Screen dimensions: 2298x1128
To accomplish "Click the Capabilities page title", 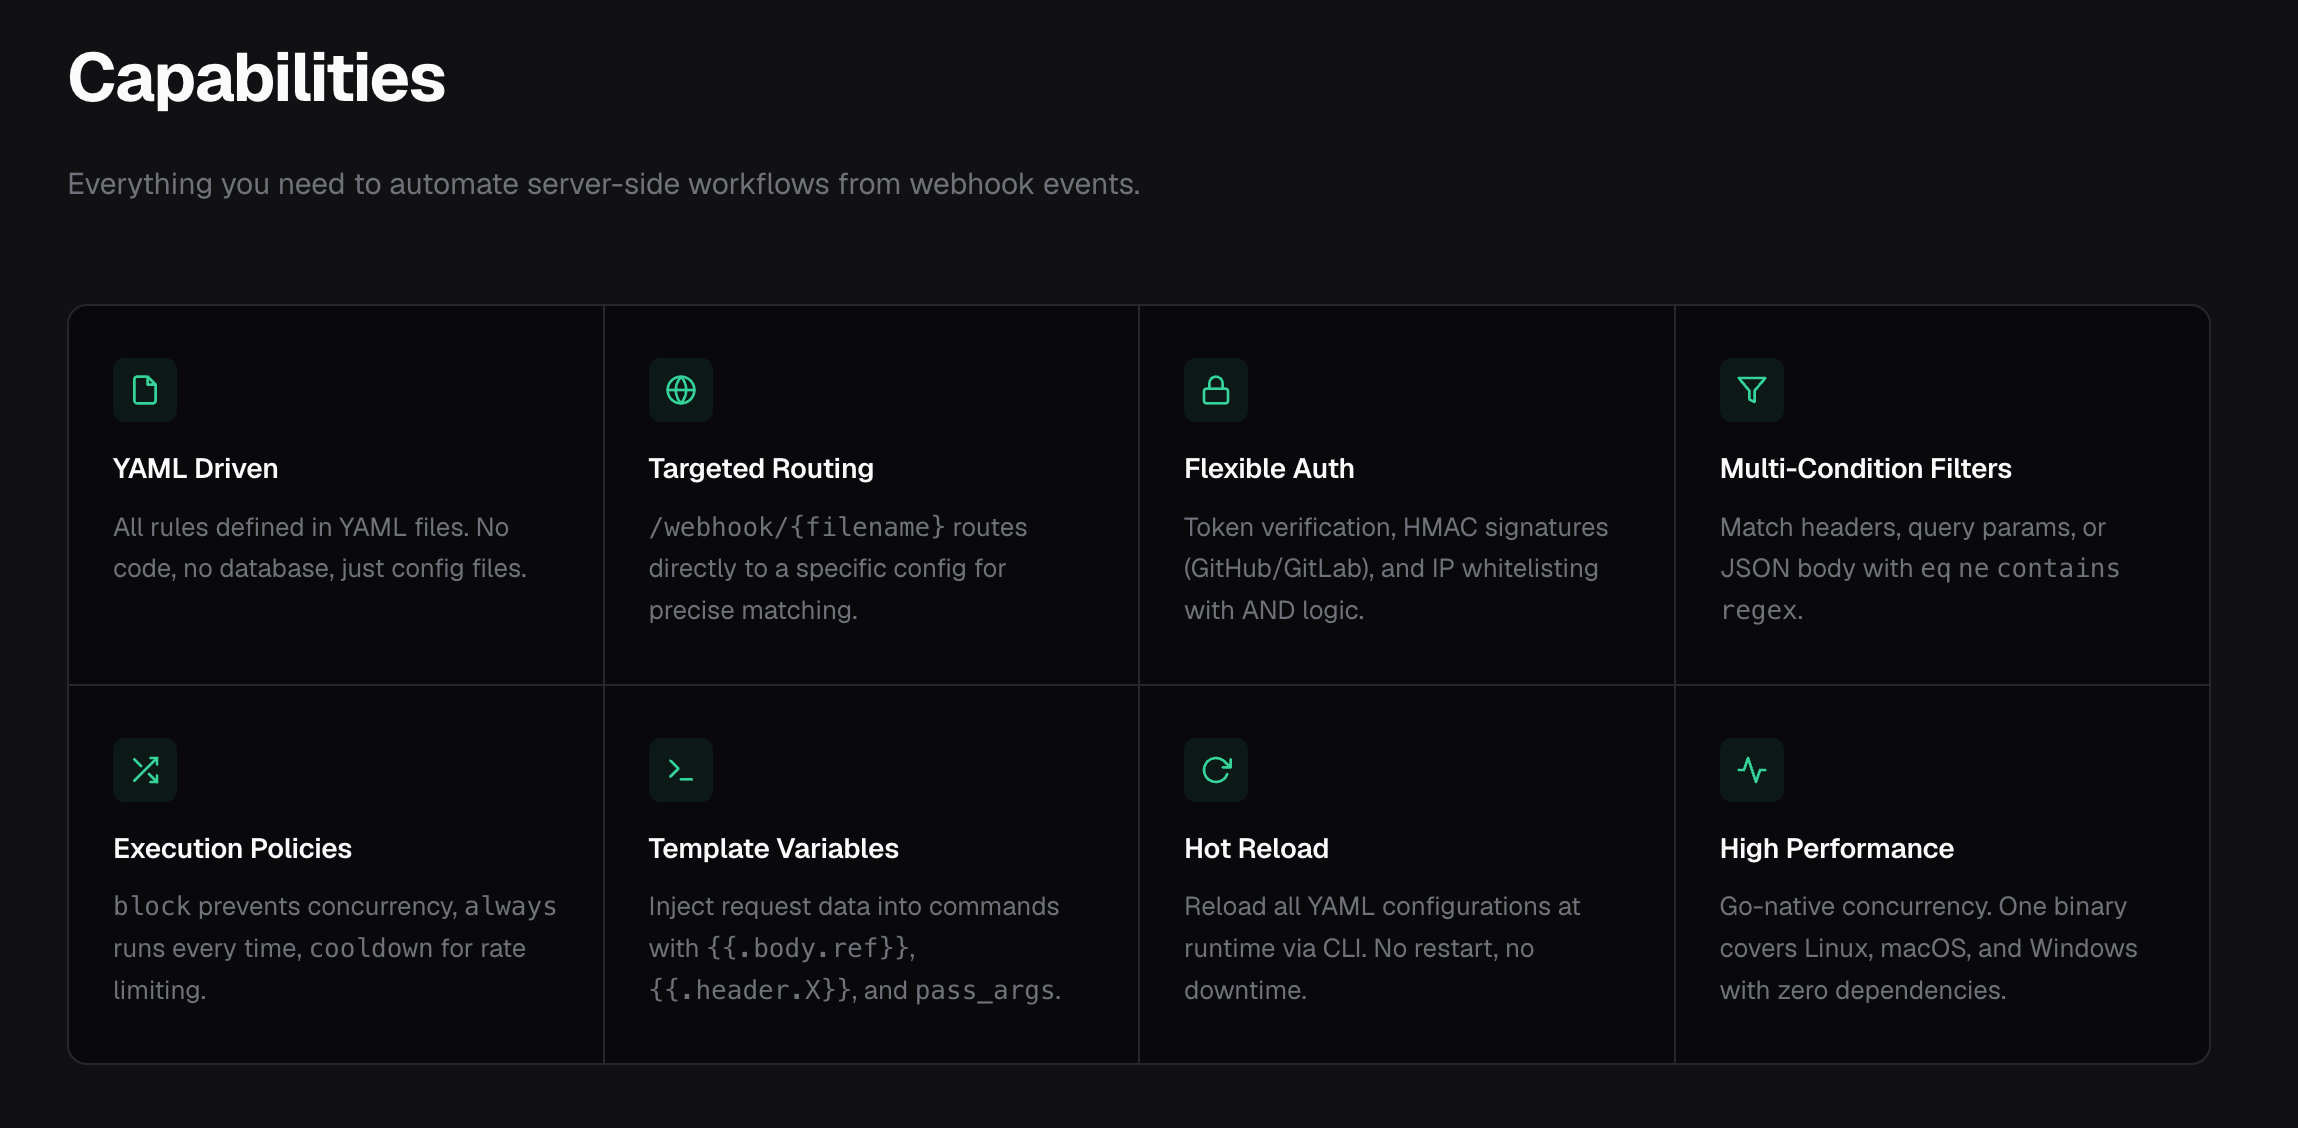I will point(257,78).
